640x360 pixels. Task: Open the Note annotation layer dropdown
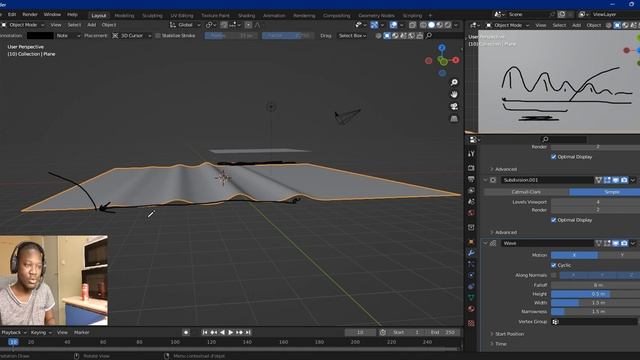point(68,36)
